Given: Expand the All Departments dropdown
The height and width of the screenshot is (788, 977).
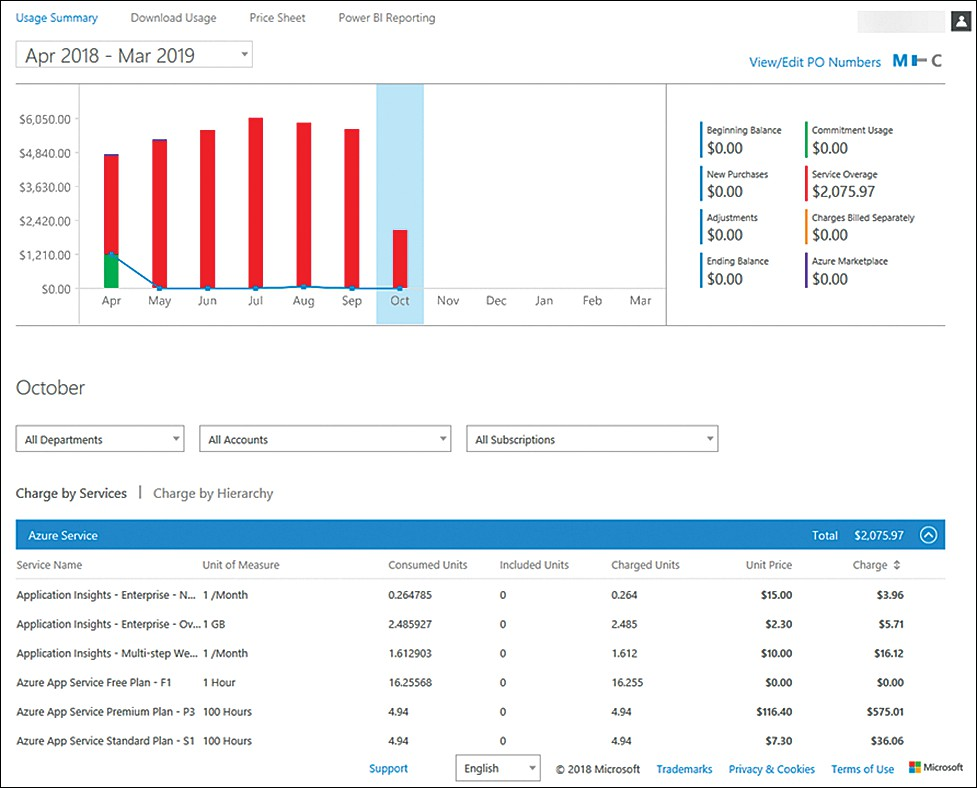Looking at the screenshot, I should (100, 439).
